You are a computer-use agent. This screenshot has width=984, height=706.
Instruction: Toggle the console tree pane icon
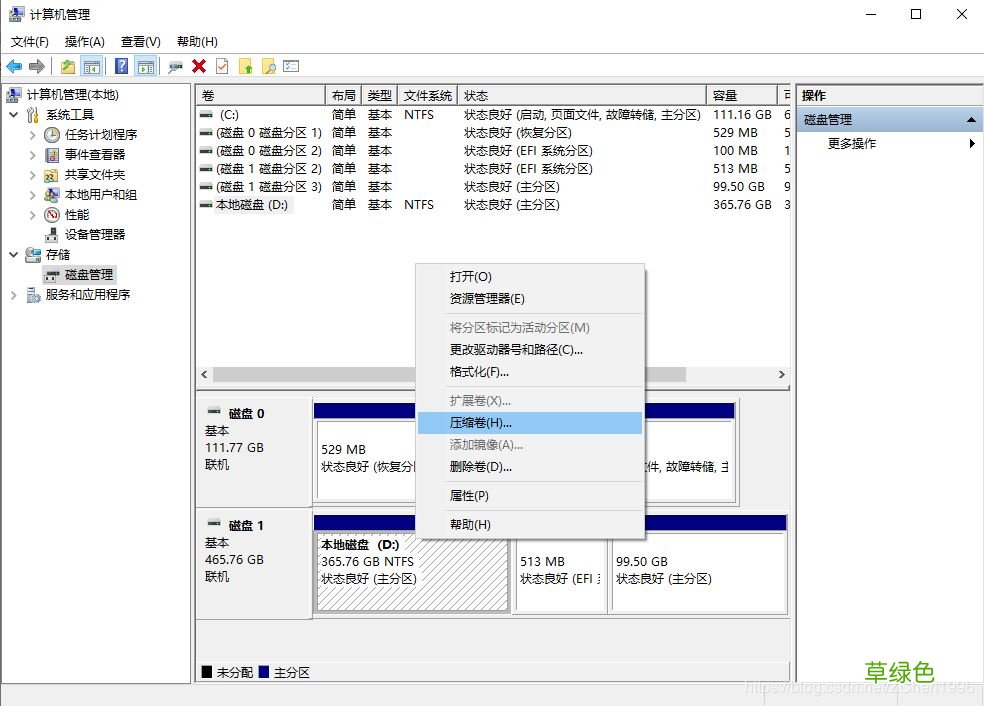point(90,66)
